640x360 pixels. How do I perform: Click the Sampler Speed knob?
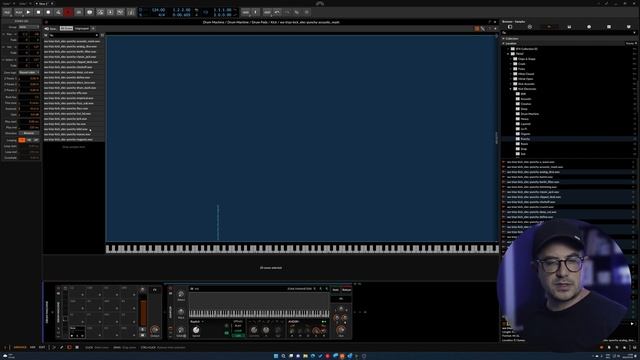tap(196, 330)
